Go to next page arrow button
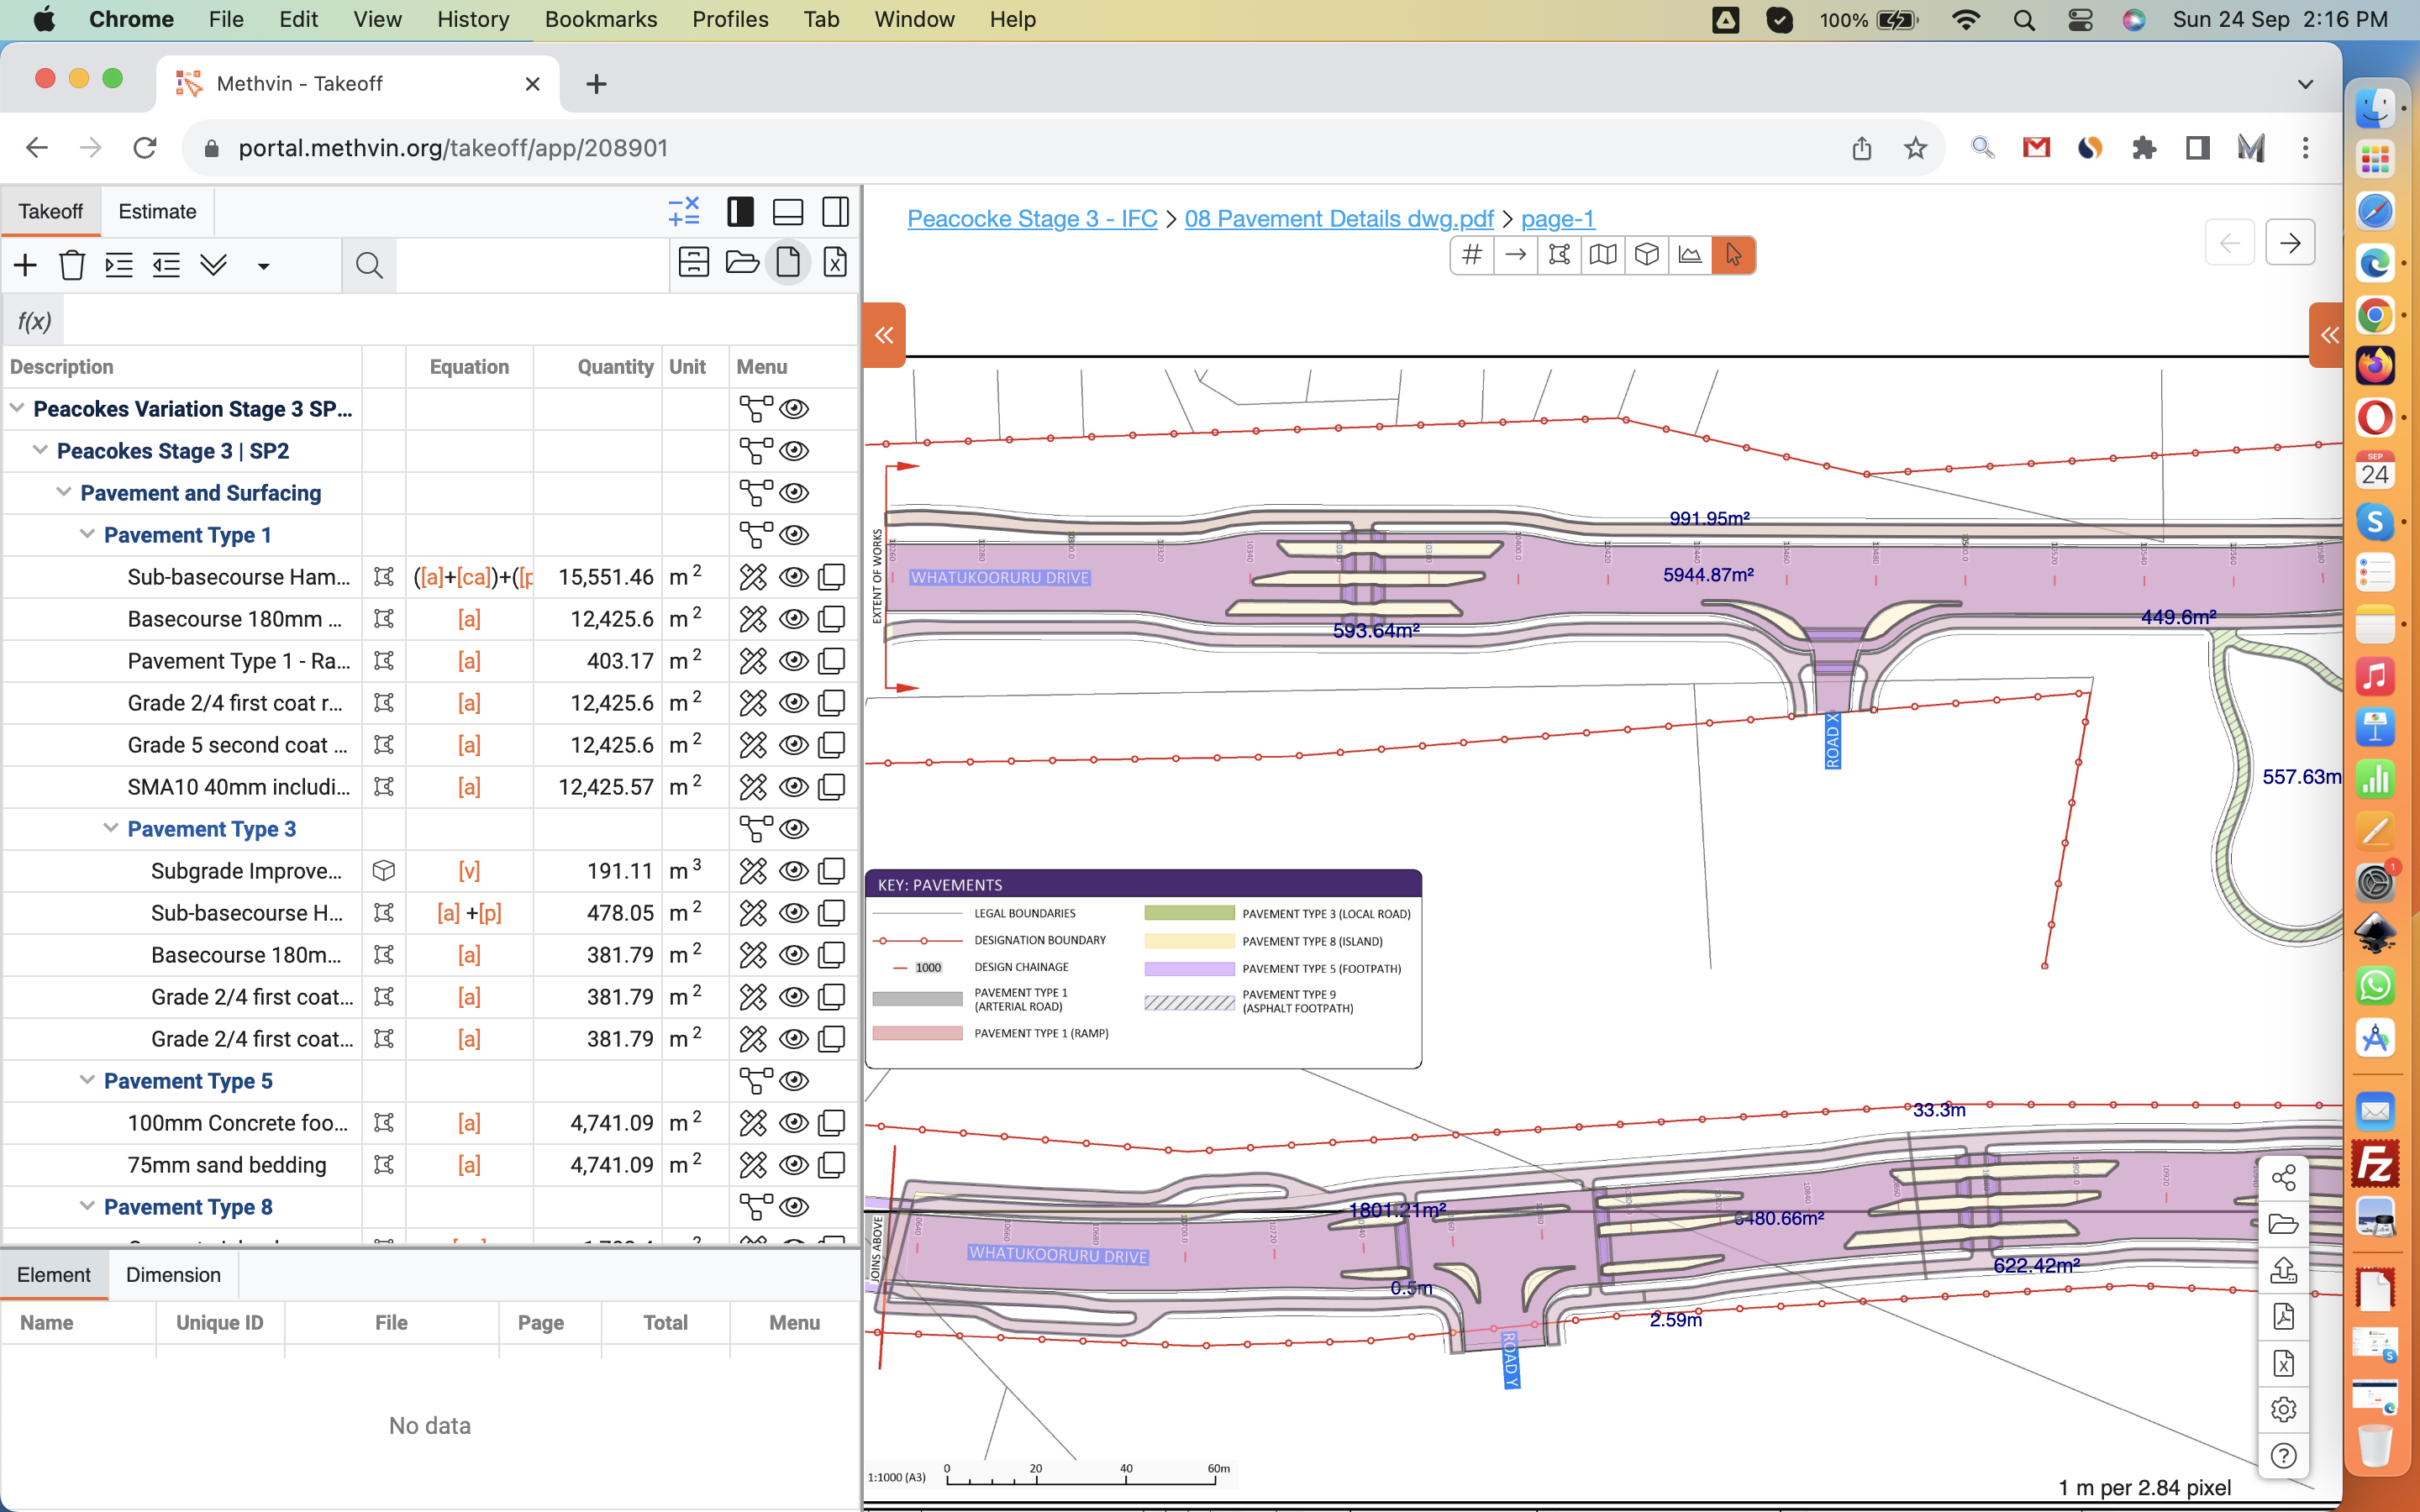Viewport: 2420px width, 1512px height. point(2289,243)
